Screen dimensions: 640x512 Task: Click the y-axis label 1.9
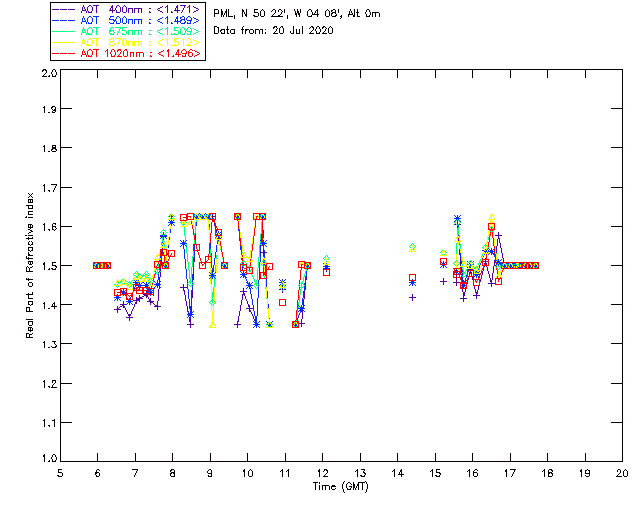[x=49, y=109]
